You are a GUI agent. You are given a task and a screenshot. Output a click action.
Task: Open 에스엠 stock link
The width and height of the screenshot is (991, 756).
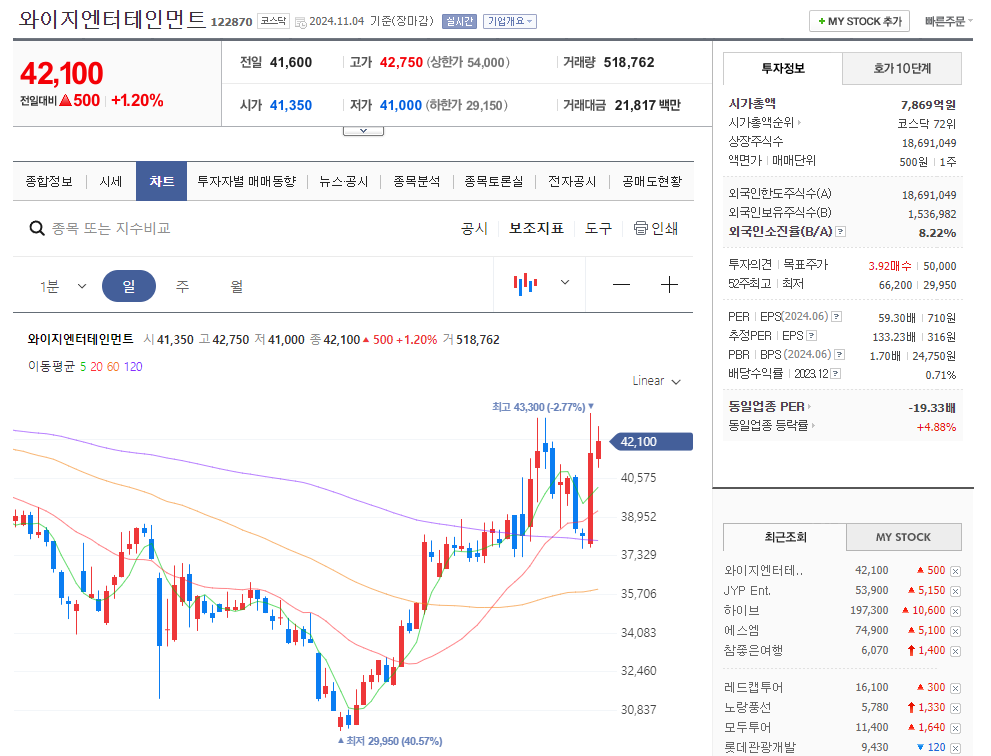pos(742,631)
